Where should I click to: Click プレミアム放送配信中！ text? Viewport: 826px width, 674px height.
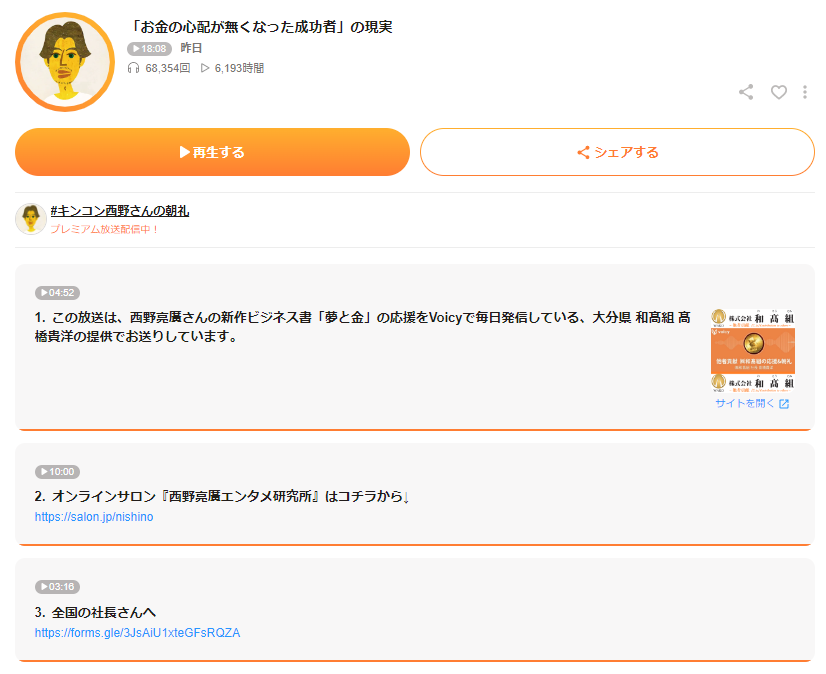(104, 229)
